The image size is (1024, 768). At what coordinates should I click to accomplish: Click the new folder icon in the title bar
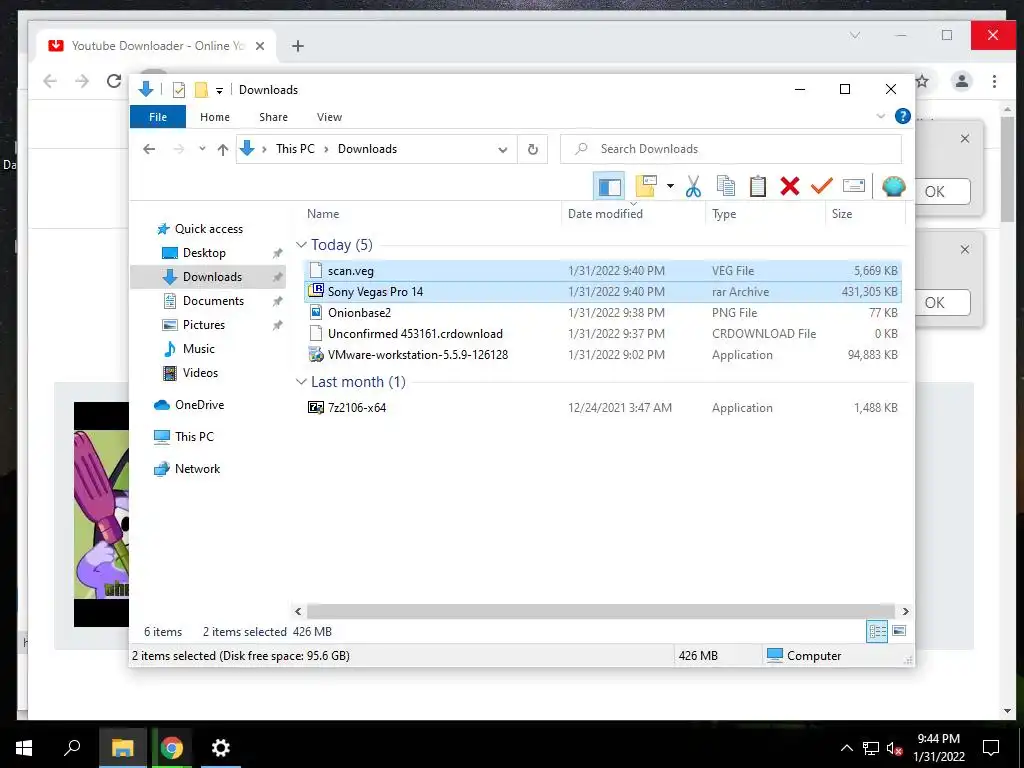pyautogui.click(x=202, y=89)
